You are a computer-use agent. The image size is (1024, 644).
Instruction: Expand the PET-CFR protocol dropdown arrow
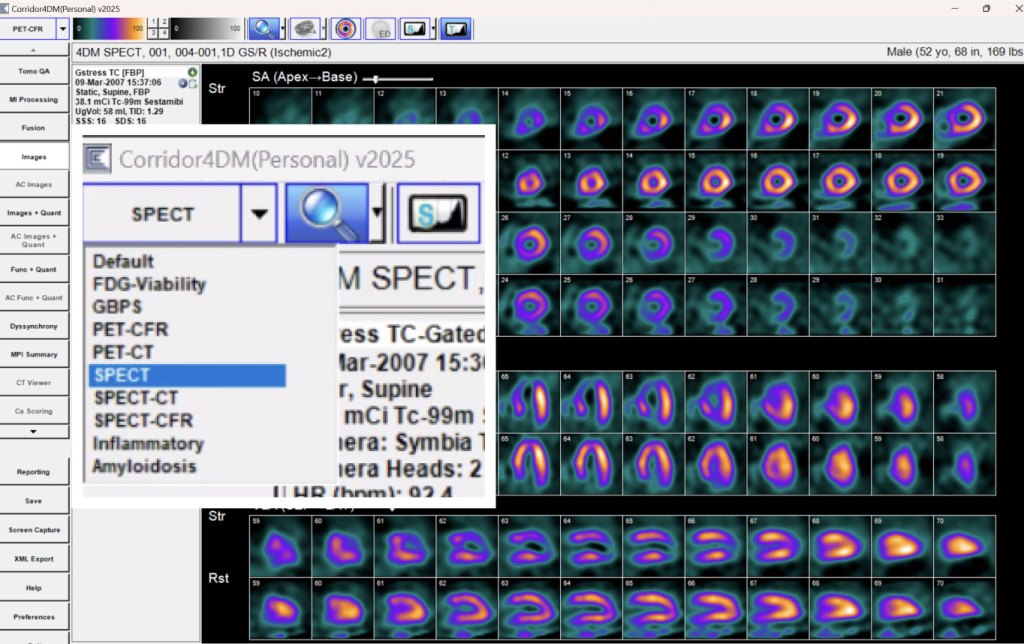63,29
